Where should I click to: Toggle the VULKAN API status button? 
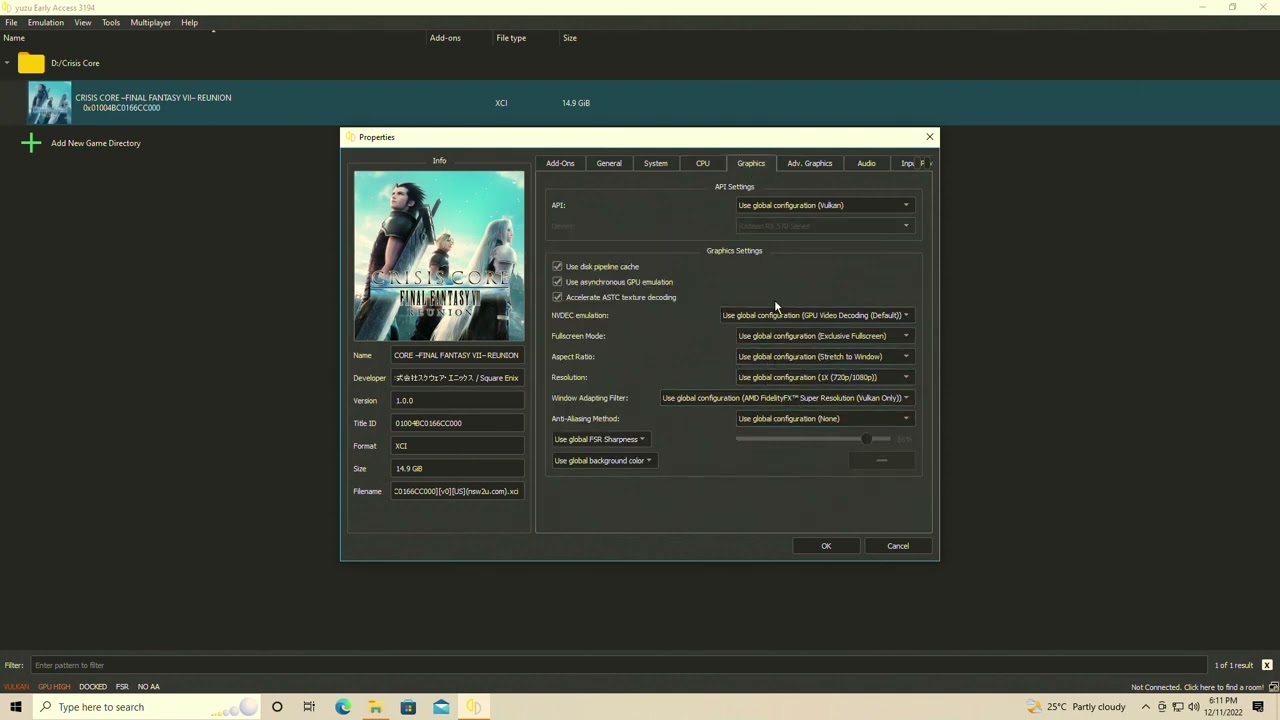16,687
